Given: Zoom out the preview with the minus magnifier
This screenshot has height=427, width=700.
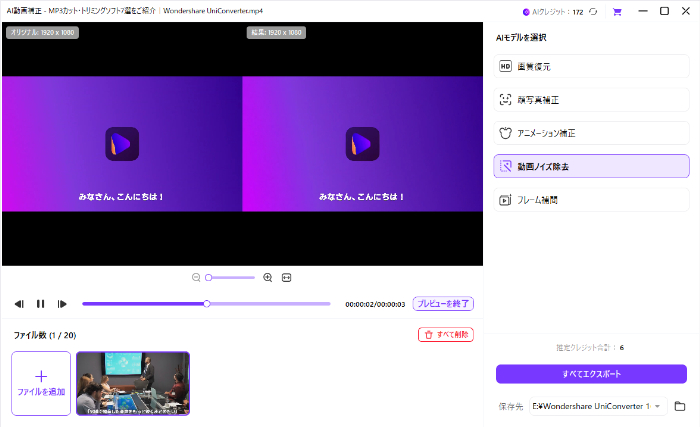Looking at the screenshot, I should [196, 277].
